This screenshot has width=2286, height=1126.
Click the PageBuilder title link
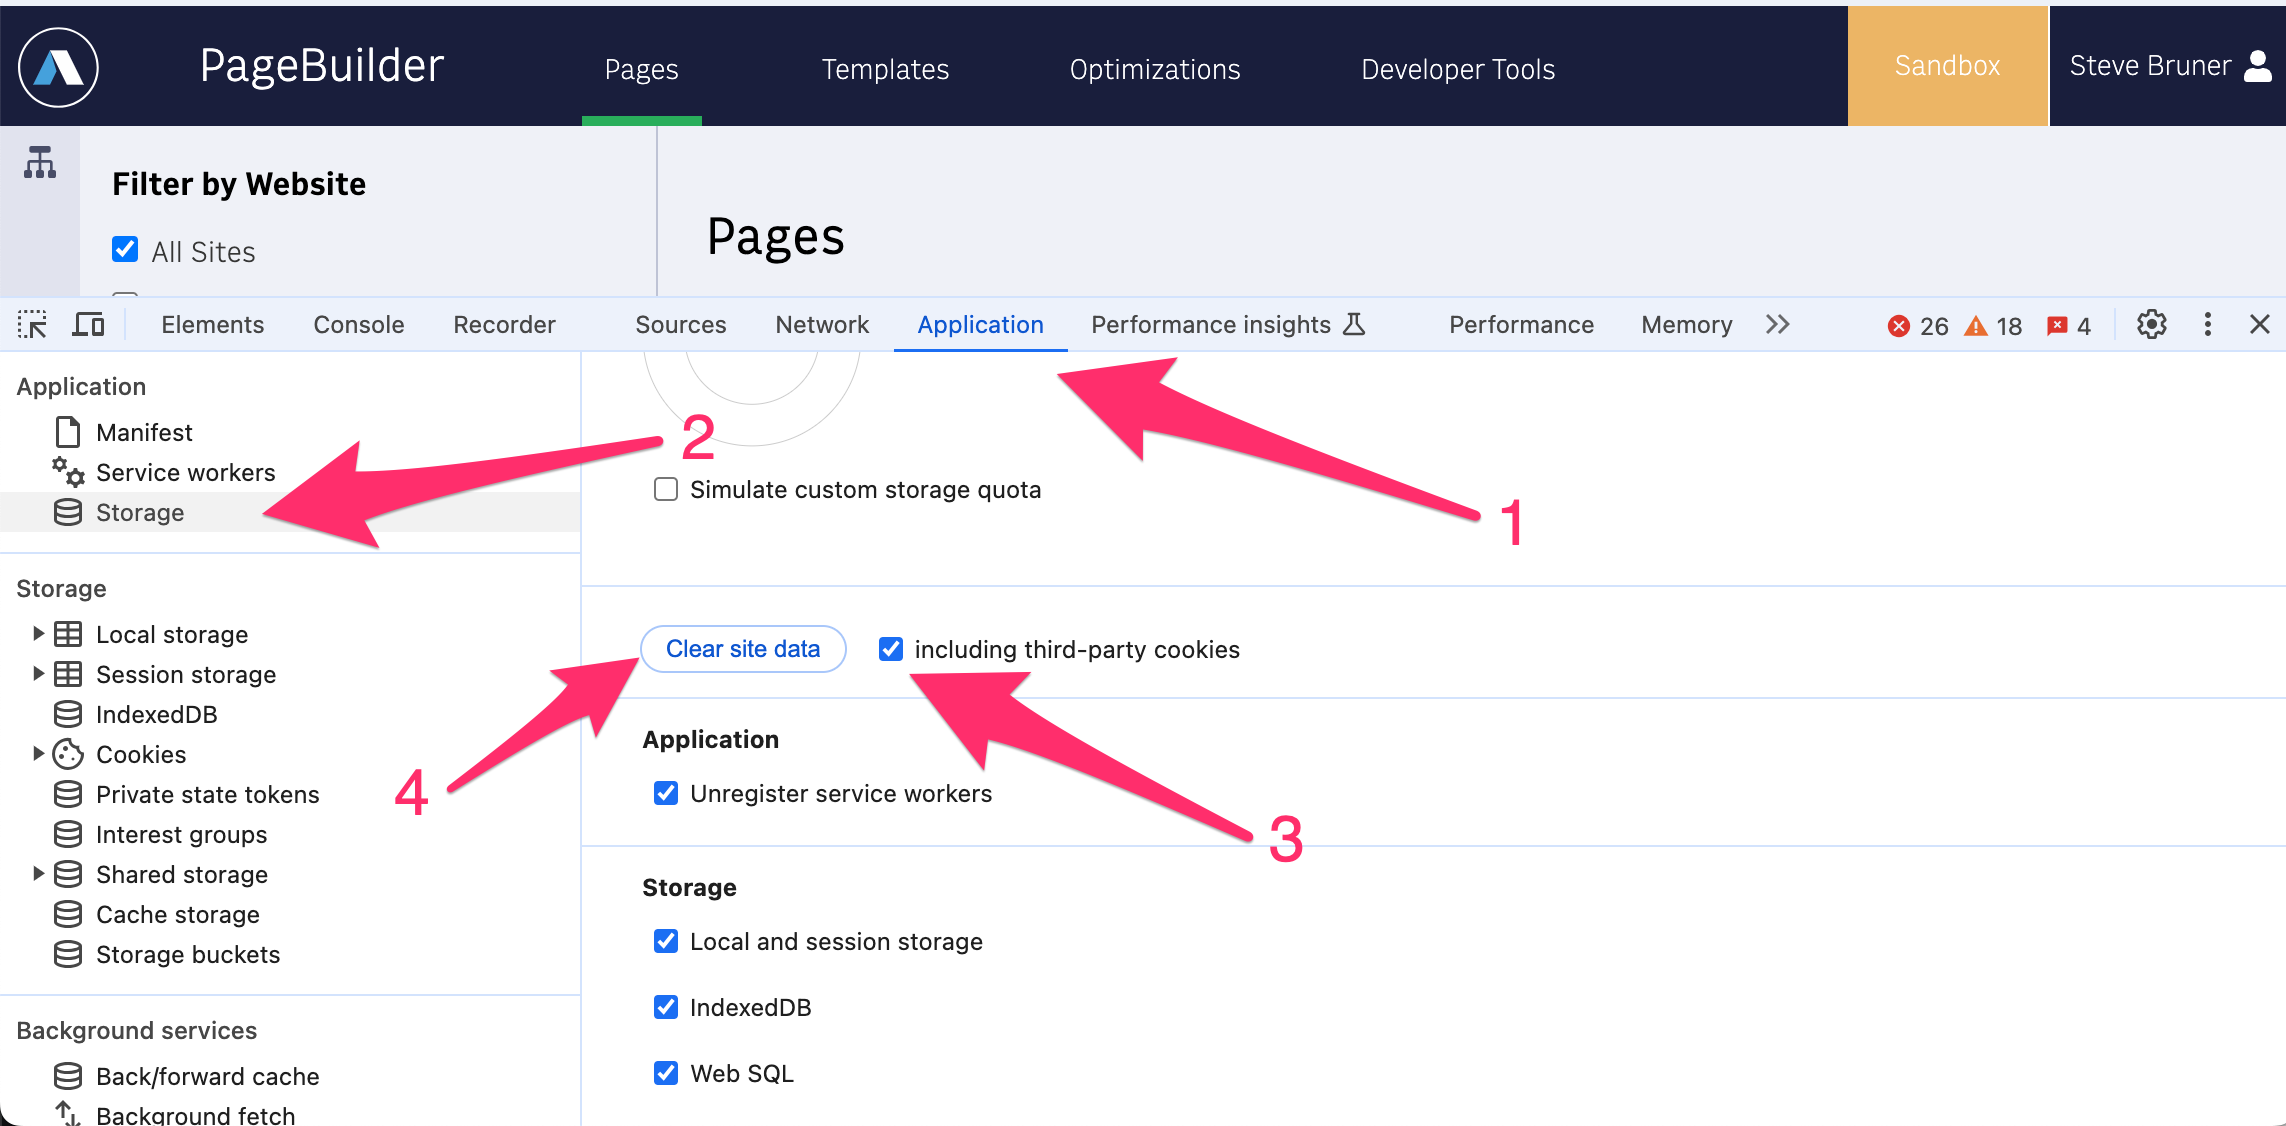pyautogui.click(x=322, y=66)
